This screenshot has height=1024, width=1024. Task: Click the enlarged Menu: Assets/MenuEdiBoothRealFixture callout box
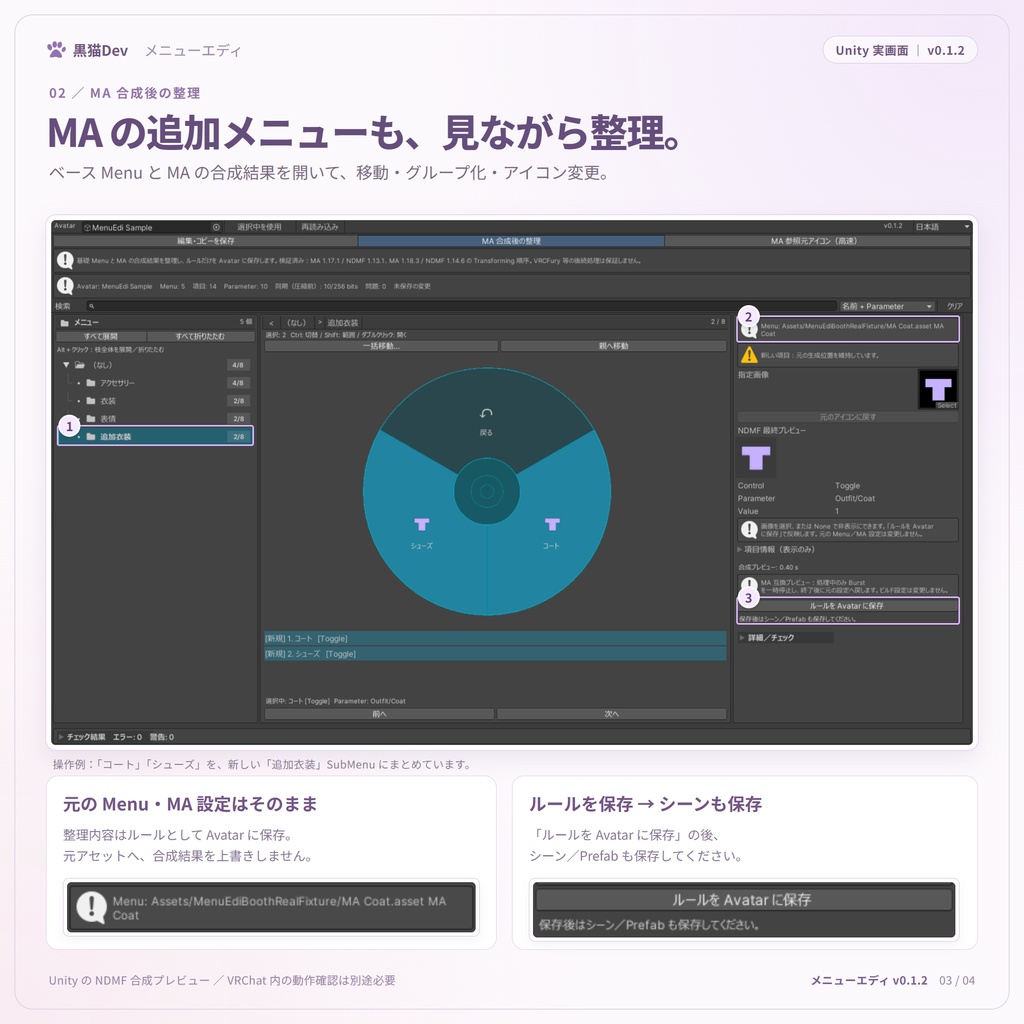click(271, 908)
